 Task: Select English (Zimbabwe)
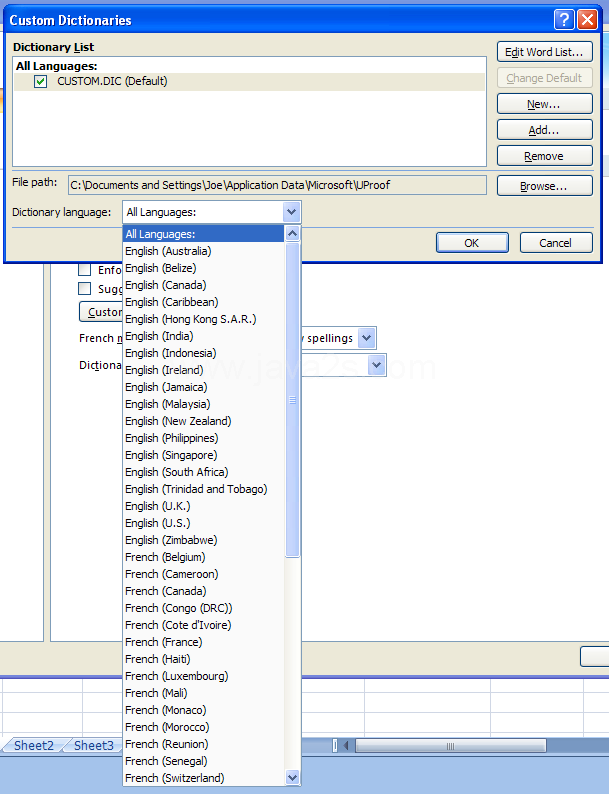click(204, 540)
